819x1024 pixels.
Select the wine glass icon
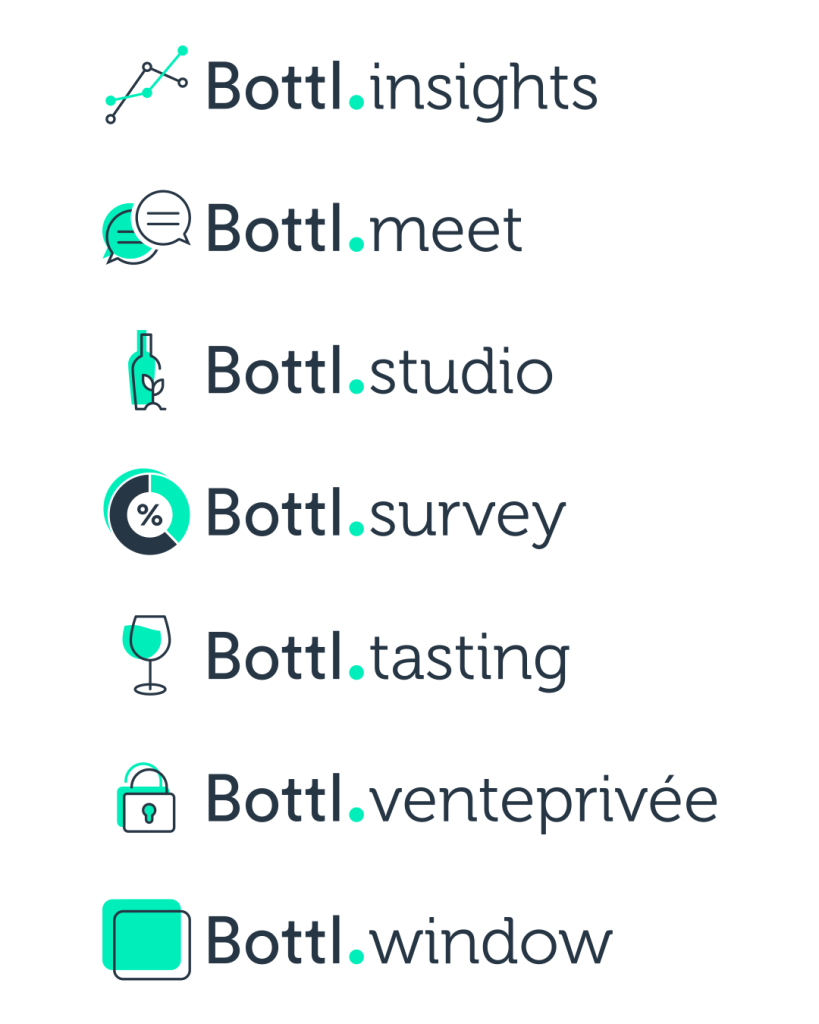coord(146,654)
